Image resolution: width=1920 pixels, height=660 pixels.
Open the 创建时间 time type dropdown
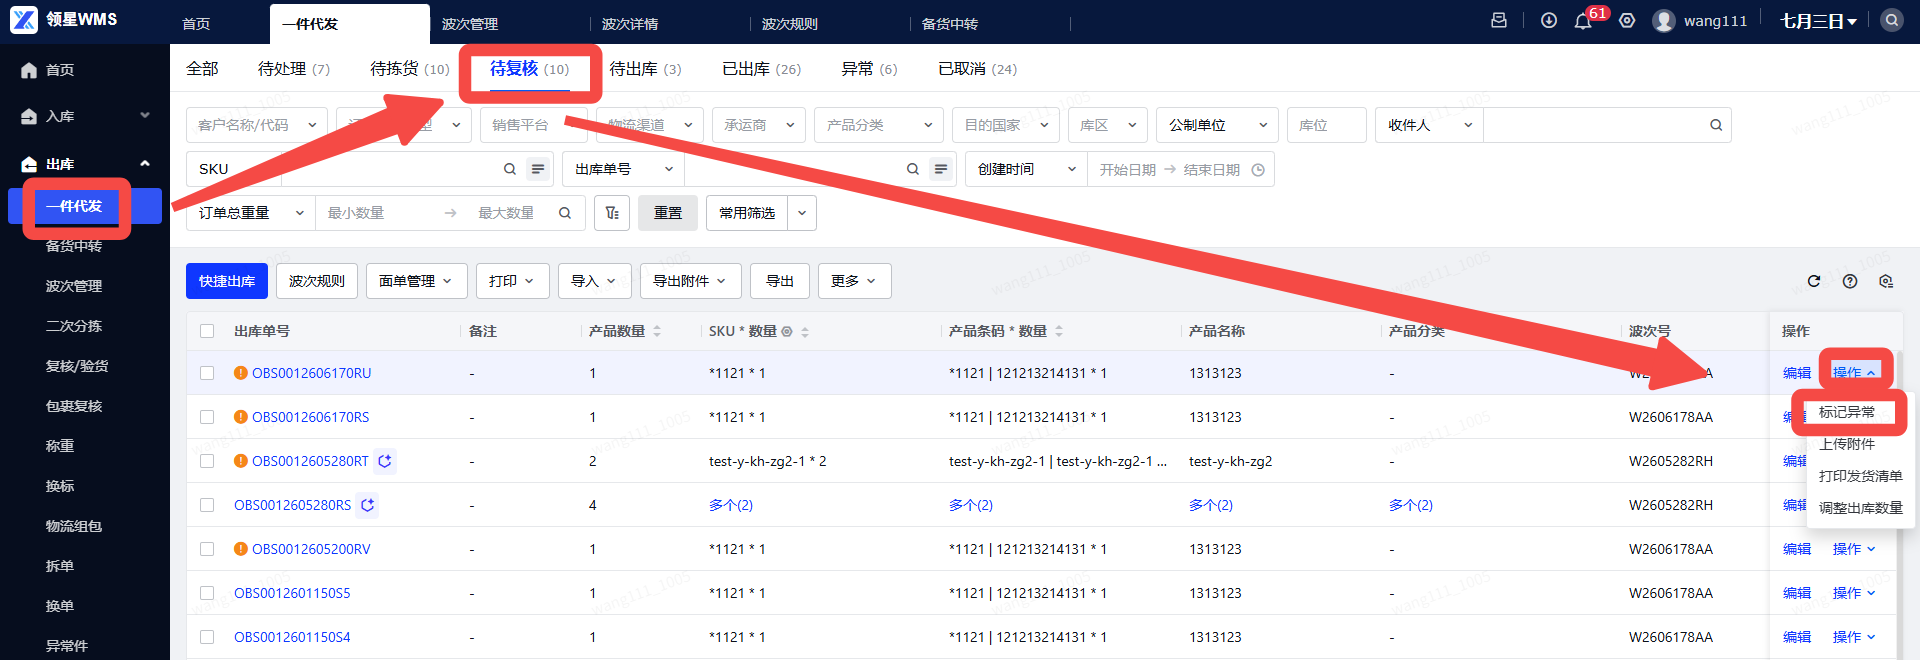tap(1026, 169)
